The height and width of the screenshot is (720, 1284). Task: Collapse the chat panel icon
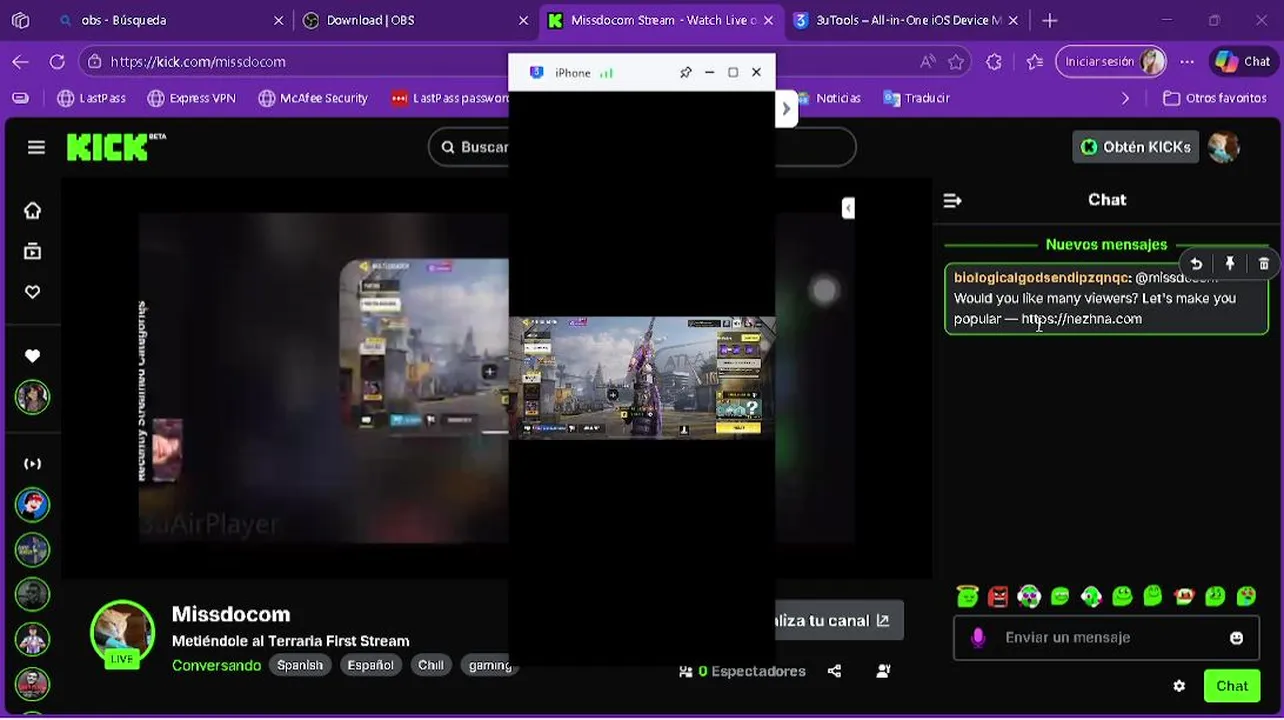[952, 200]
